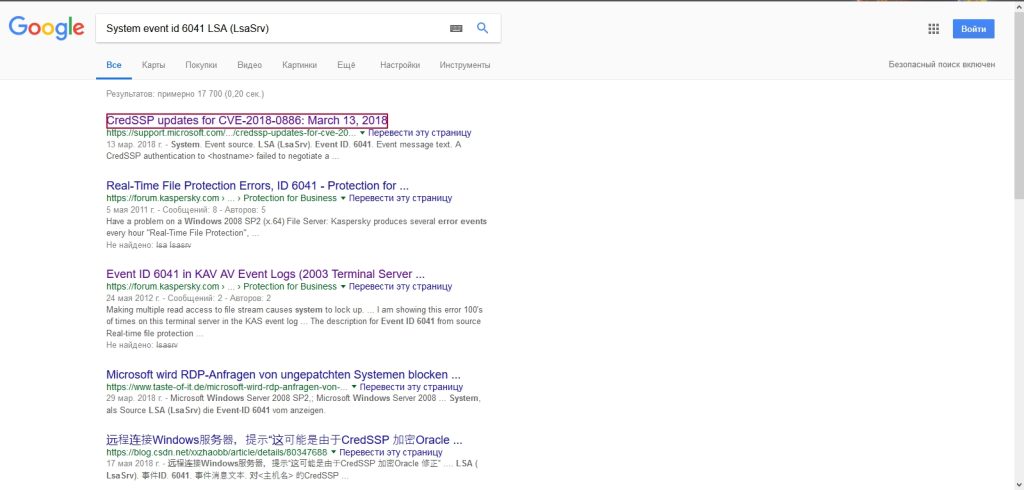Open the Ещё menu

(346, 65)
